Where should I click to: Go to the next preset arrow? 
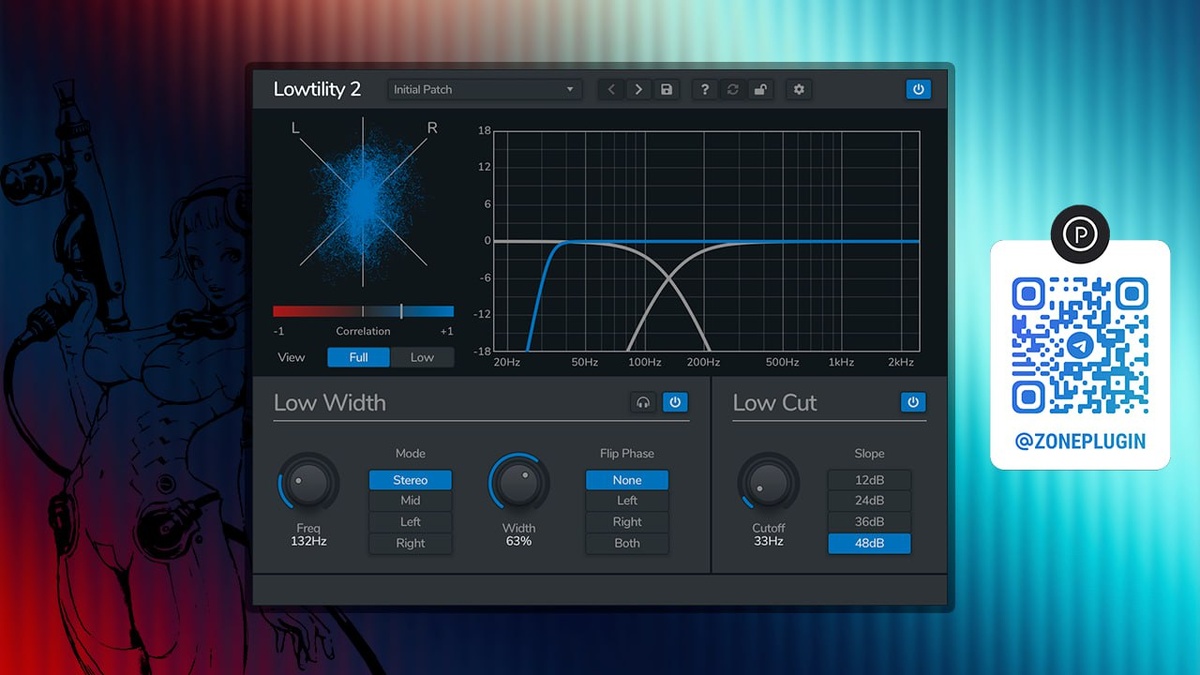tap(639, 89)
